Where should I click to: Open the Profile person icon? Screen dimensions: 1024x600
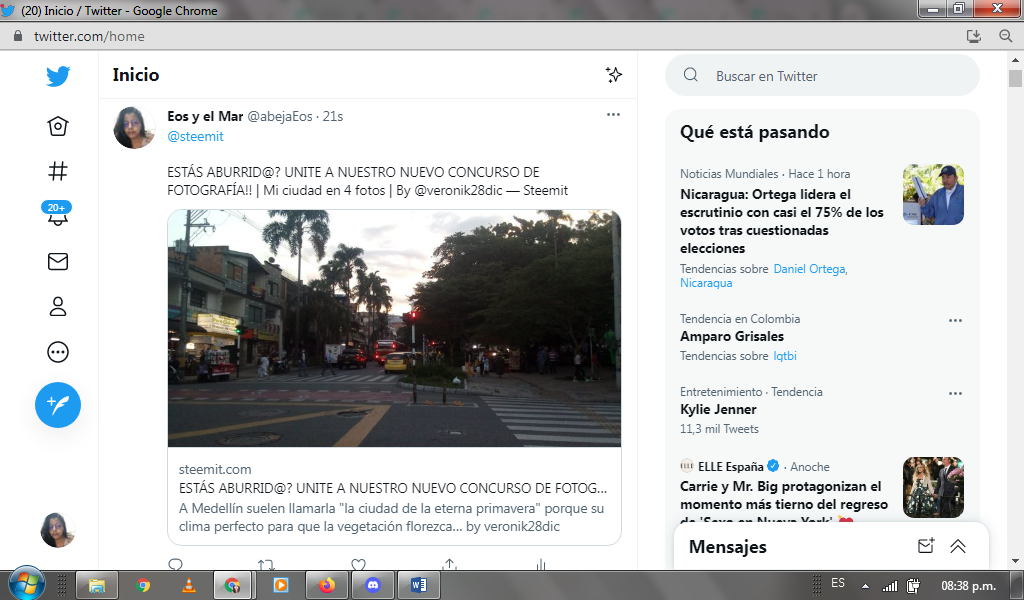tap(57, 307)
